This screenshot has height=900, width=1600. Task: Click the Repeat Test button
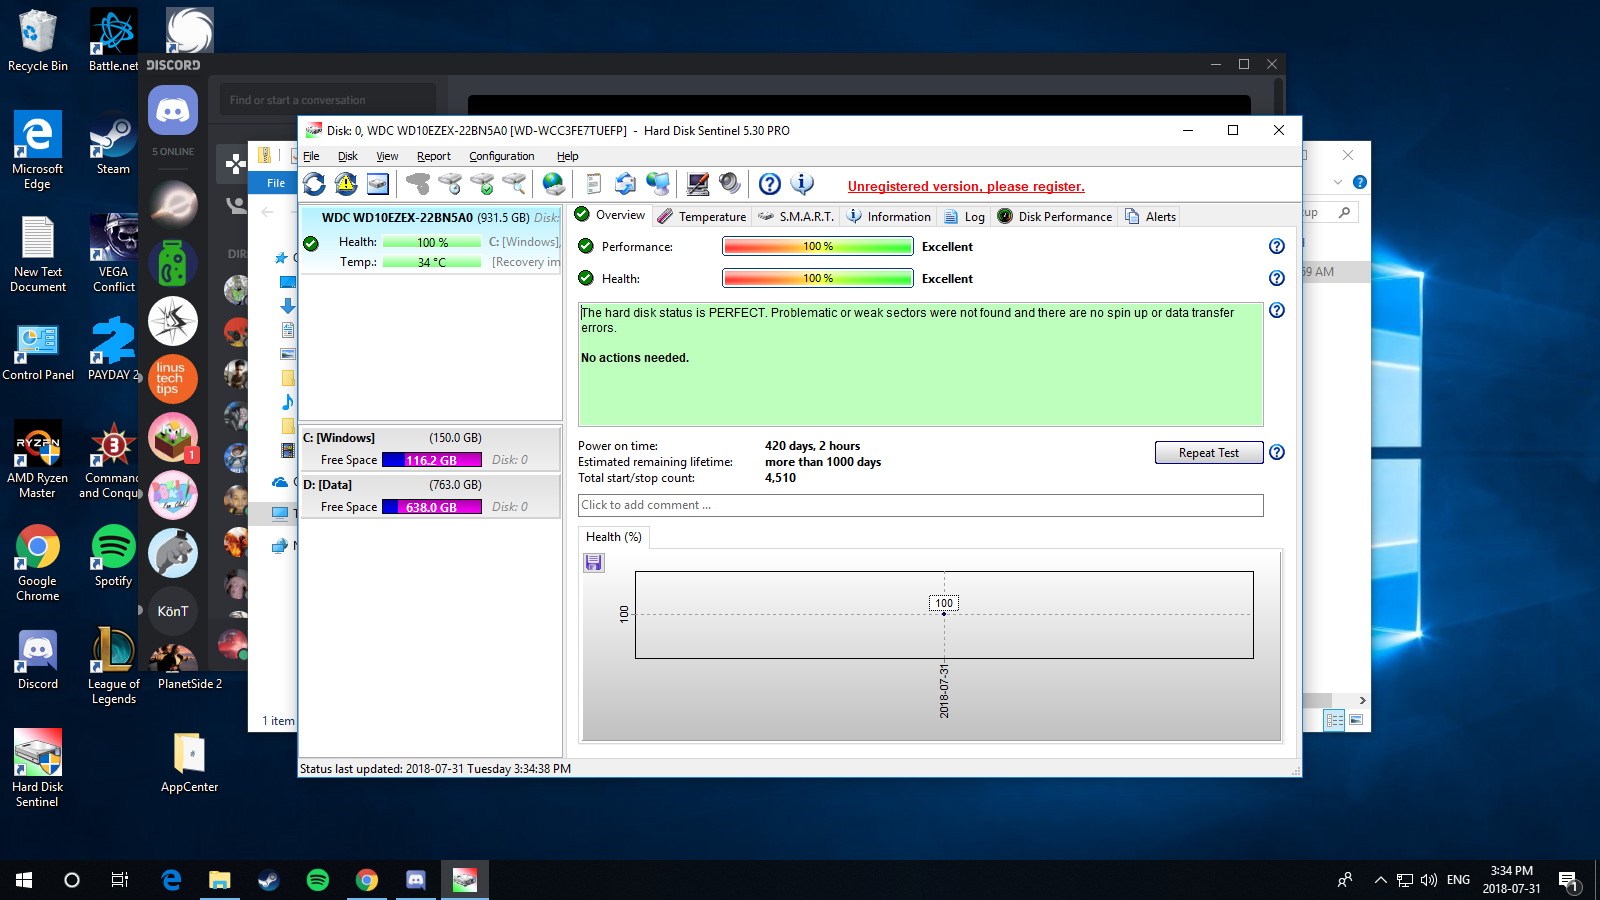1209,453
